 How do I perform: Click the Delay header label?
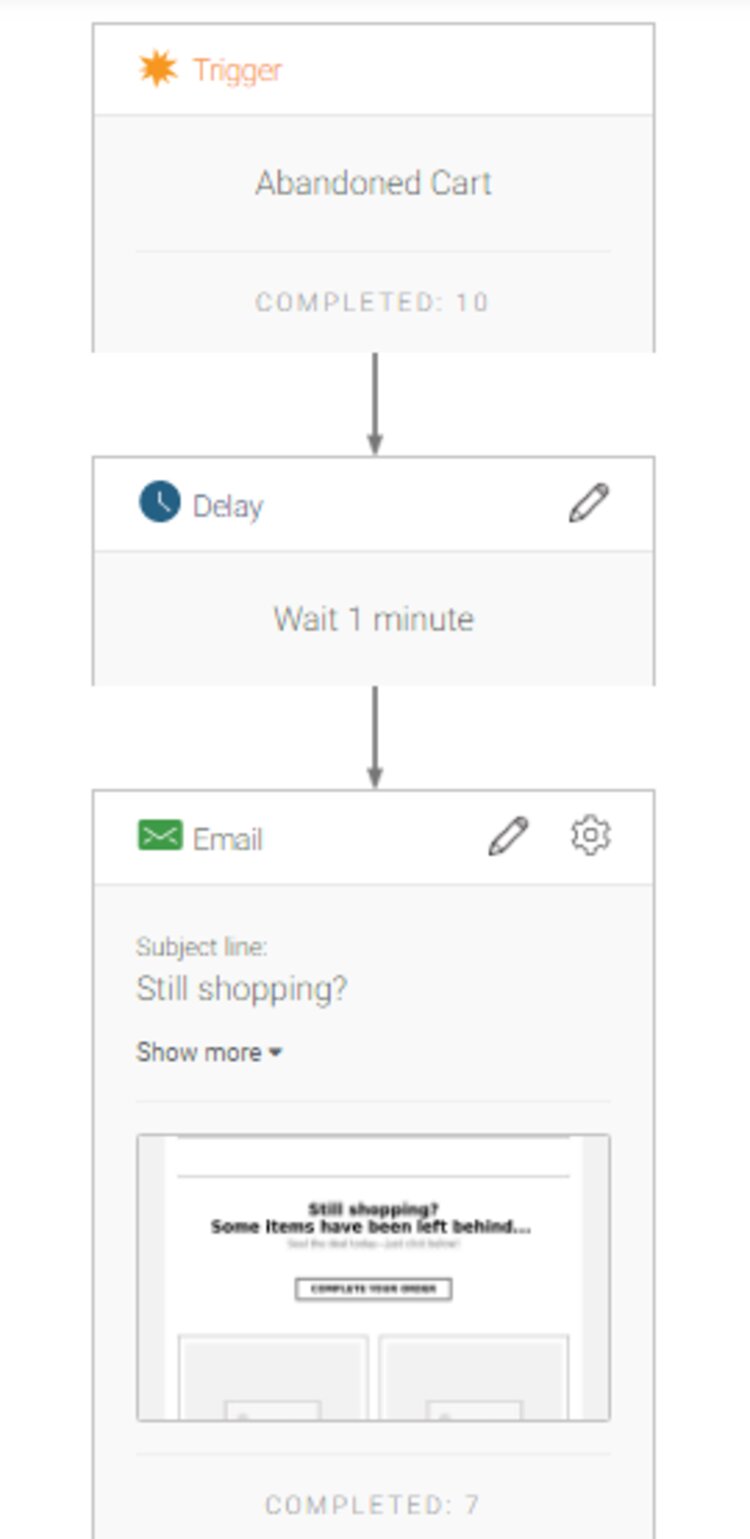point(228,506)
